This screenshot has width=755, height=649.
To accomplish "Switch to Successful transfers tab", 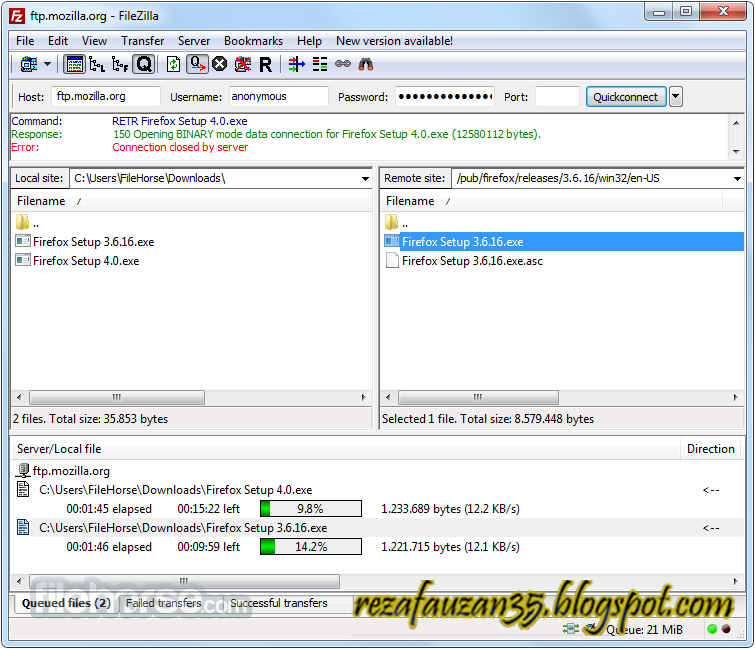I will (x=279, y=603).
